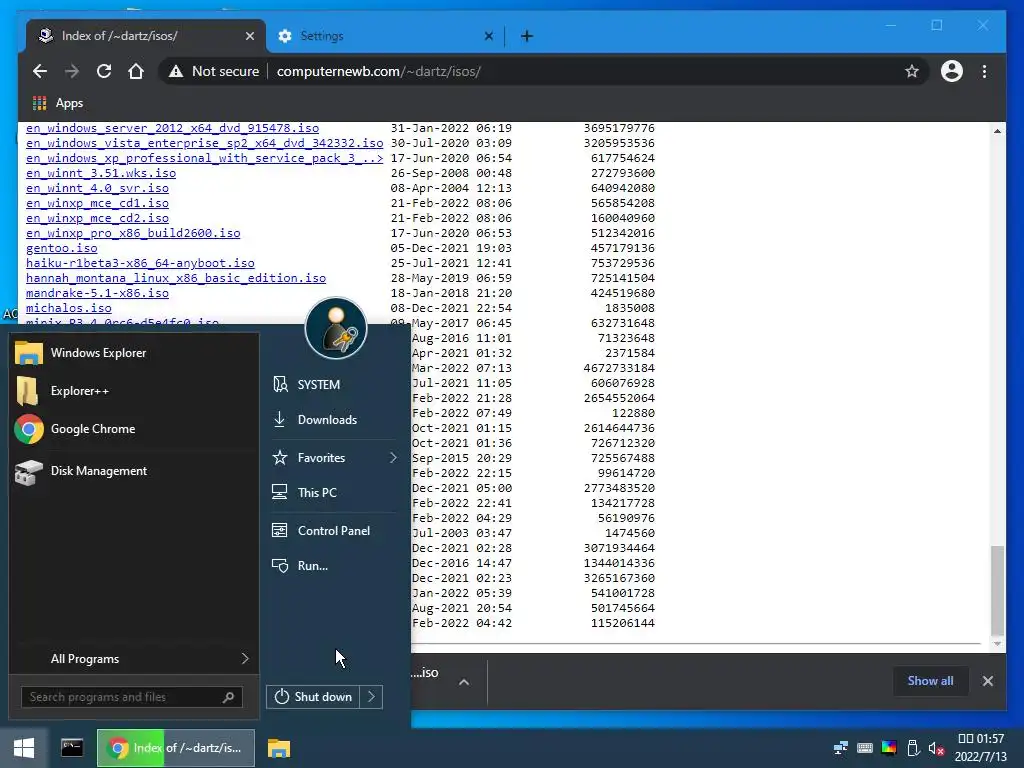
Task: Open Control Panel from Start menu
Action: click(x=333, y=531)
